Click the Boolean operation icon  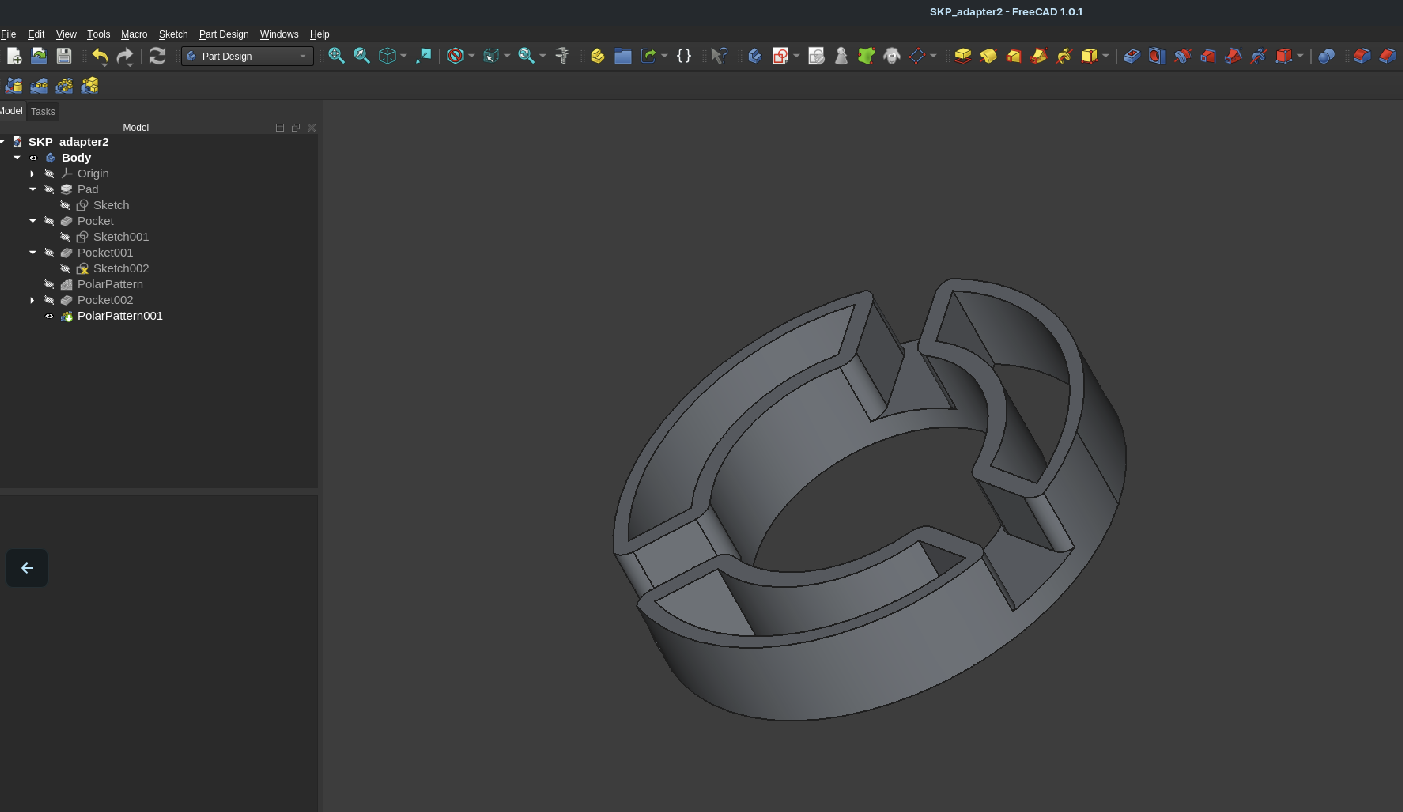[1326, 56]
